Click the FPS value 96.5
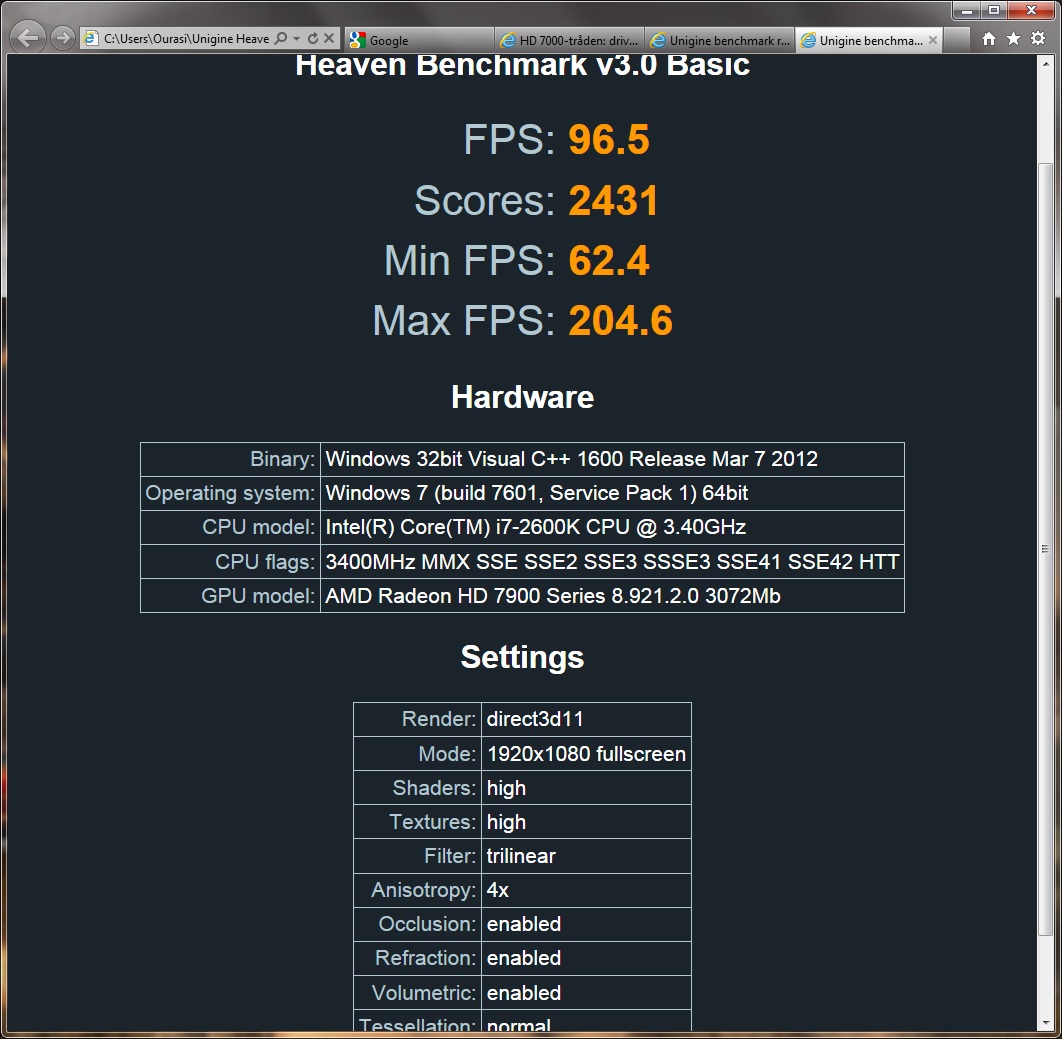This screenshot has width=1062, height=1039. tap(608, 140)
